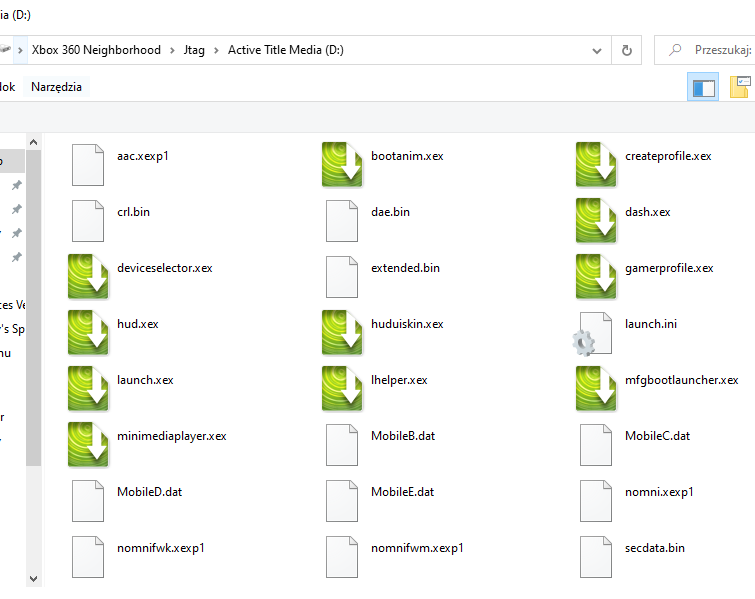Refresh the current folder view
The width and height of the screenshot is (755, 599).
click(626, 50)
